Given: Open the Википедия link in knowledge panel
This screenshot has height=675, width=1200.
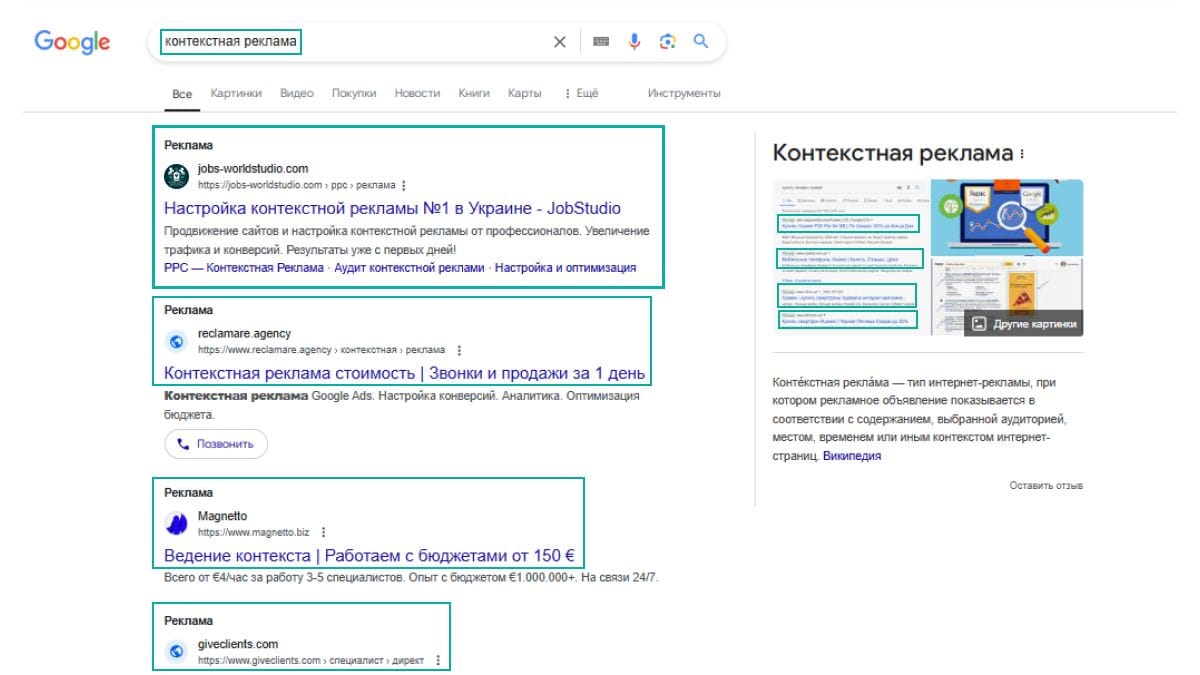Looking at the screenshot, I should (852, 455).
